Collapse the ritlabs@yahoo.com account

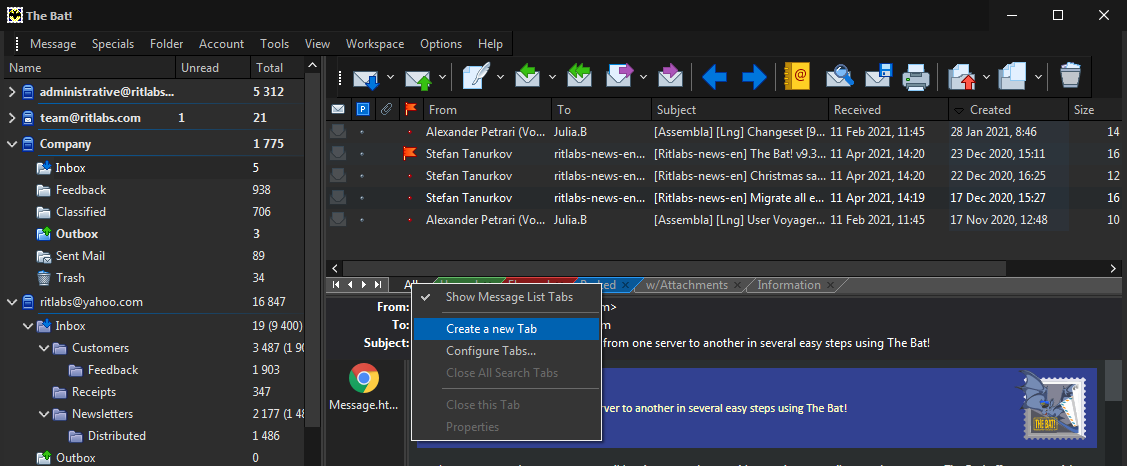click(x=12, y=302)
